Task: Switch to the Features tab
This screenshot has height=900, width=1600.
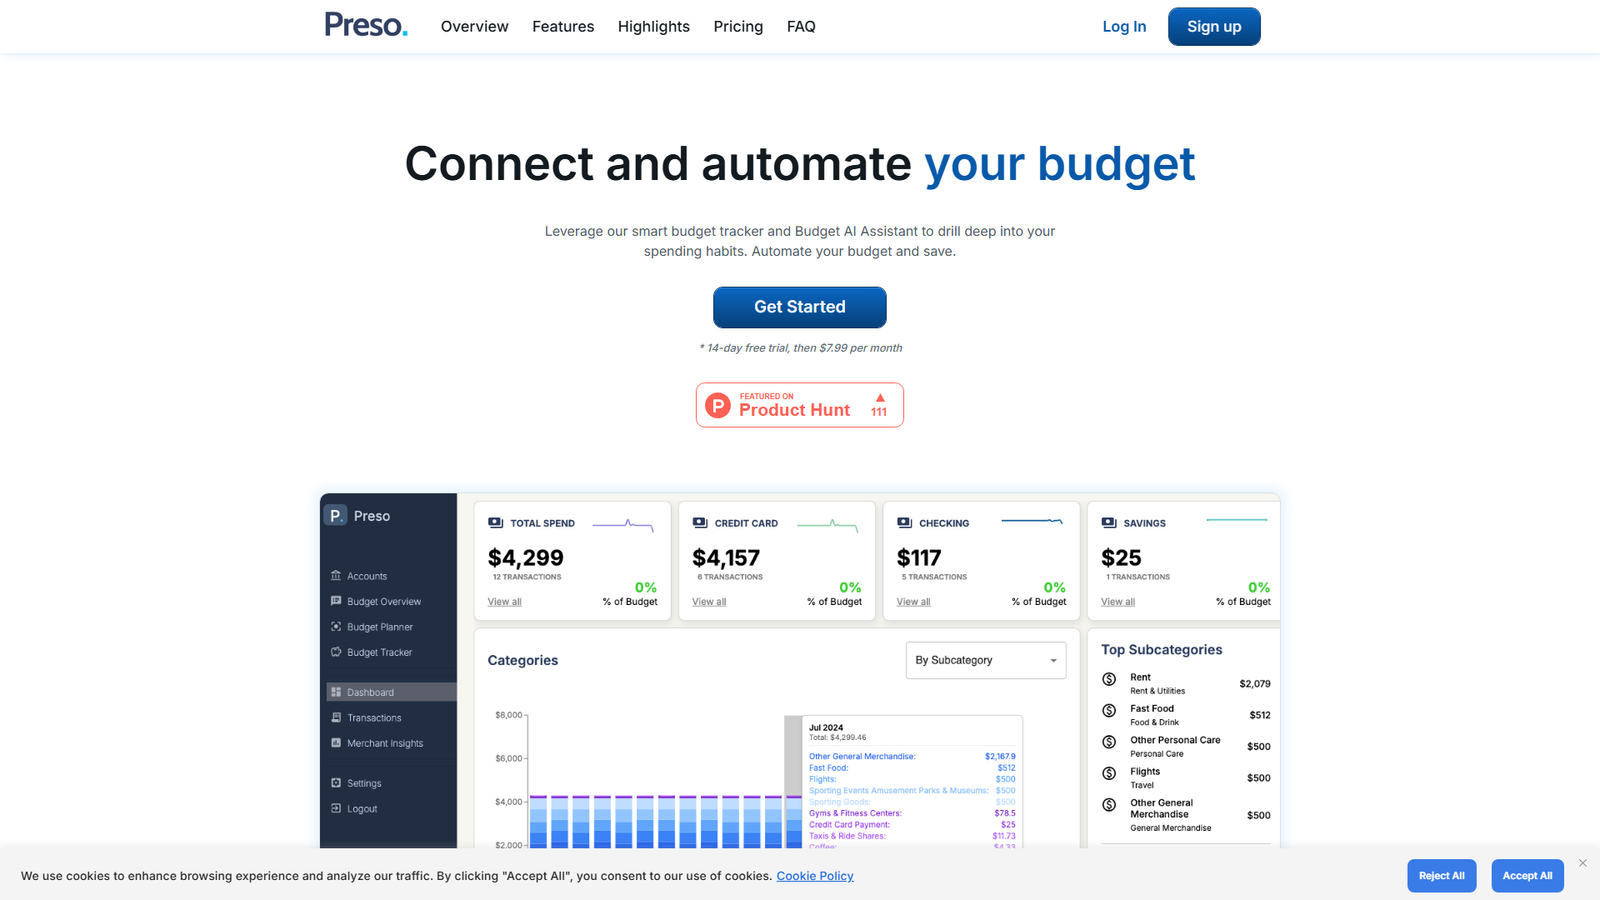Action: (x=563, y=26)
